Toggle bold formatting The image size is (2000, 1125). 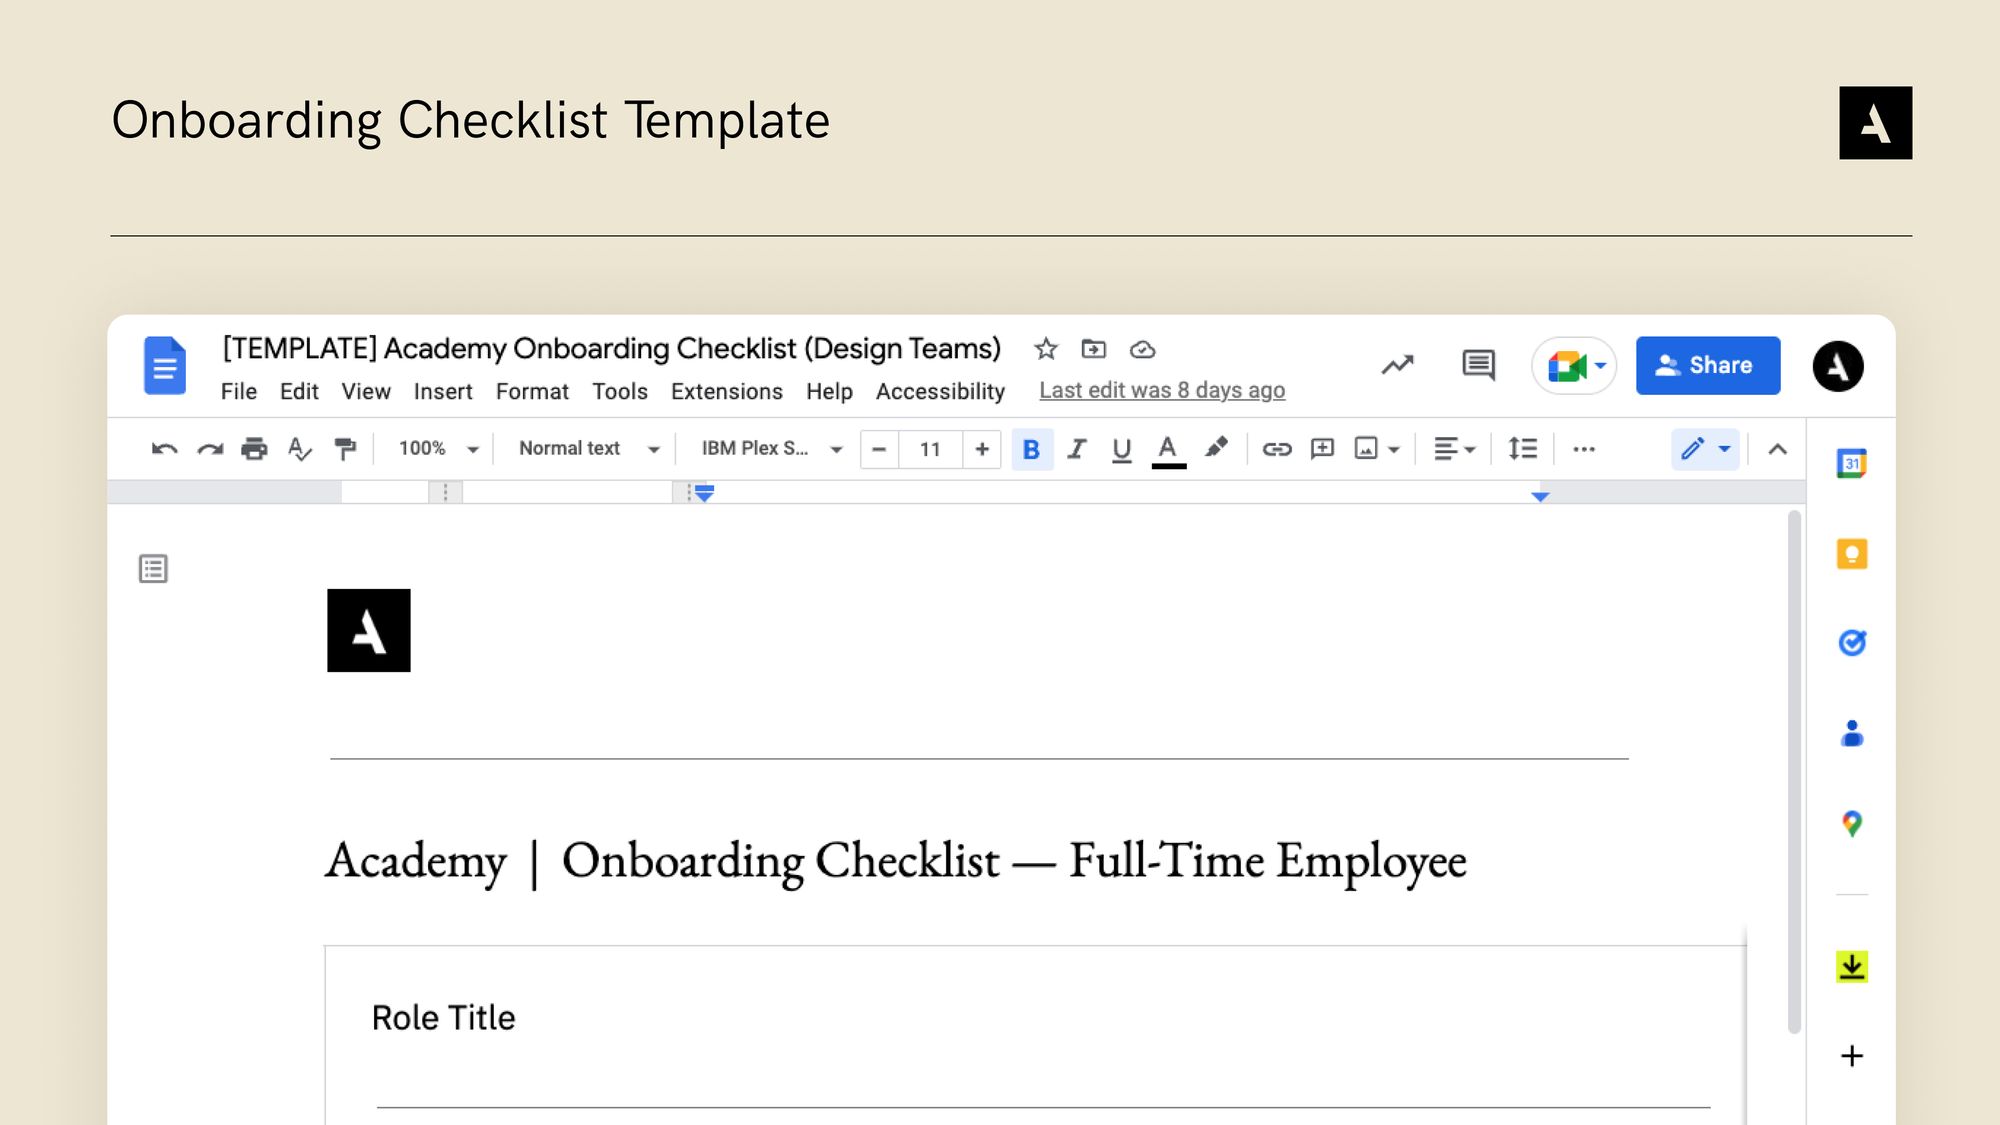point(1032,449)
